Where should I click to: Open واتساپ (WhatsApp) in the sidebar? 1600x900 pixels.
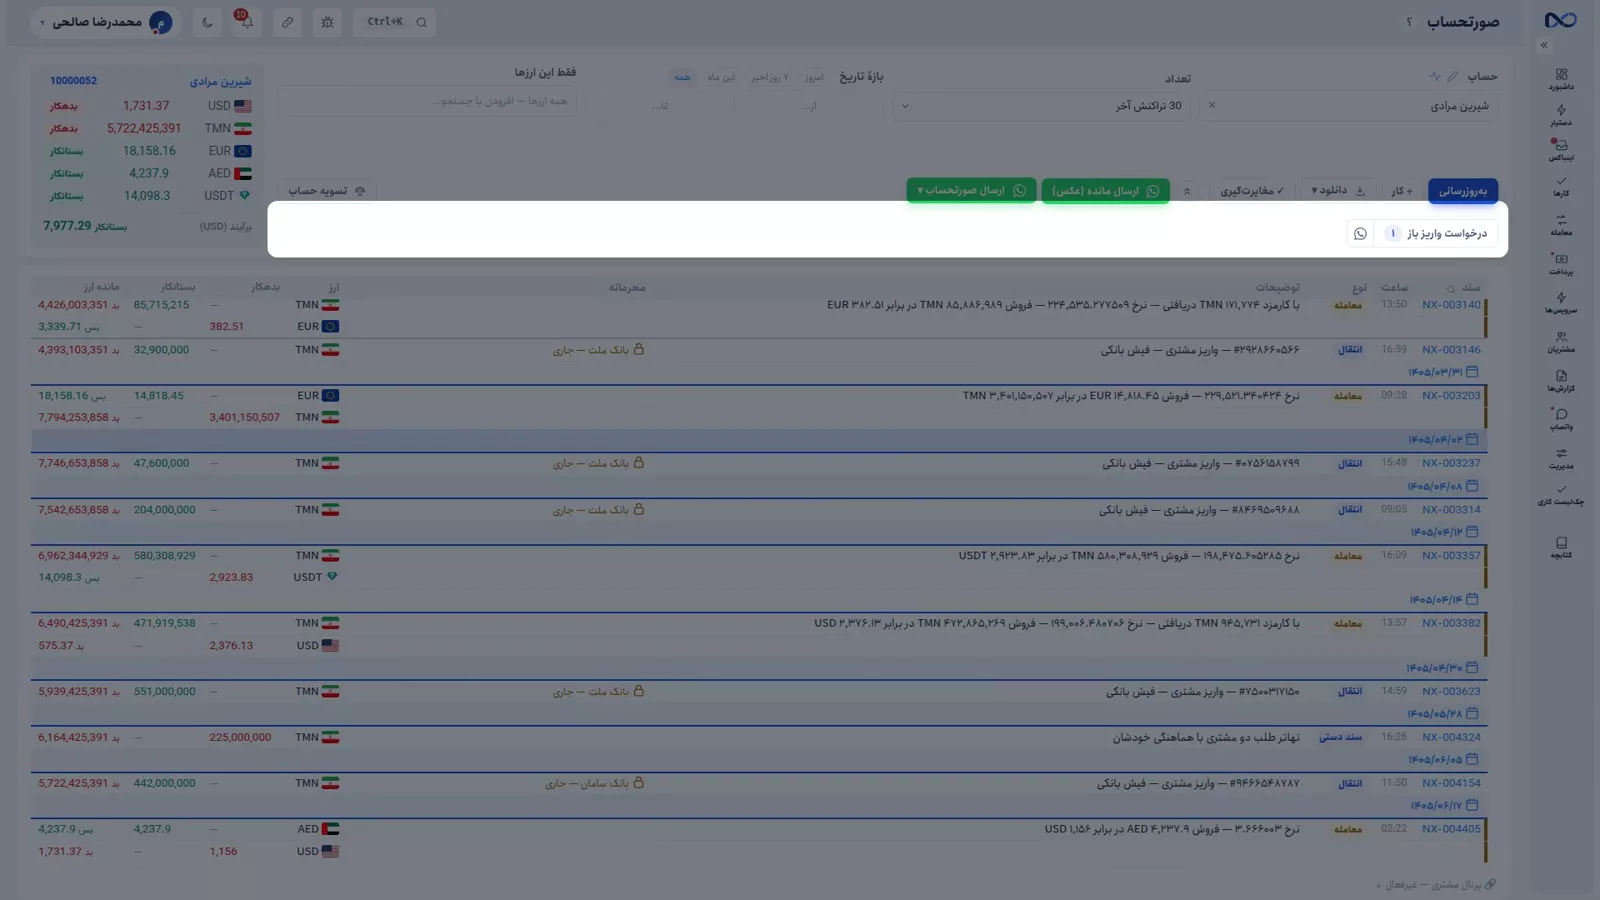pos(1561,419)
